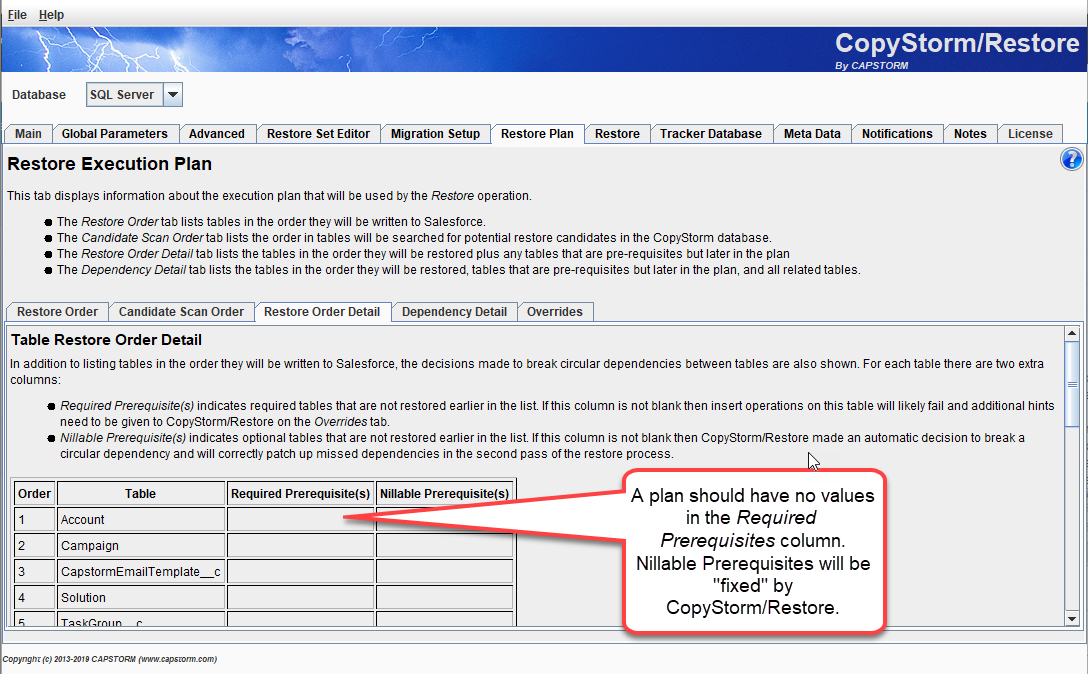Select the Restore Plan tab

coord(537,133)
